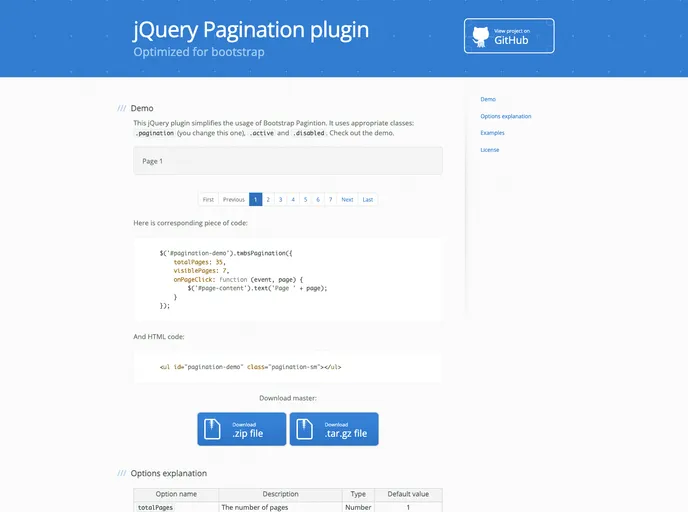
Task: Open Options explanation sidebar link
Action: pyautogui.click(x=505, y=116)
